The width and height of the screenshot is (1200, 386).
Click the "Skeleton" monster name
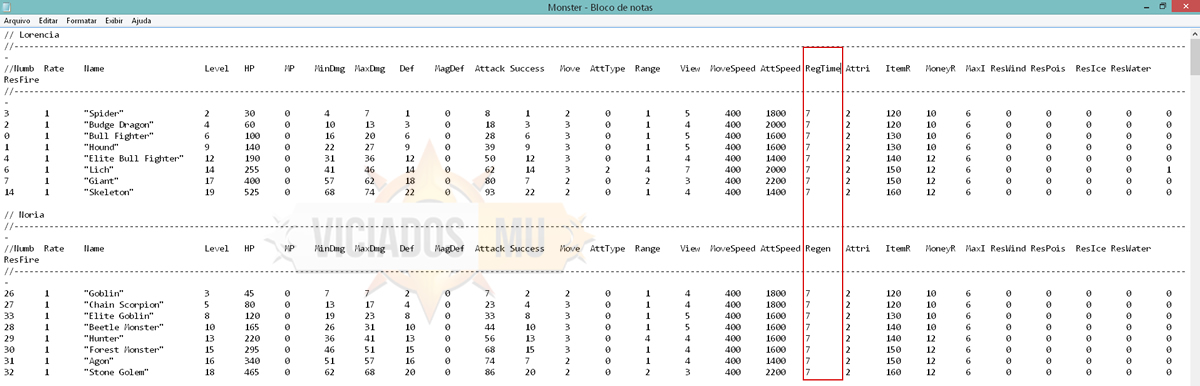[x=108, y=191]
